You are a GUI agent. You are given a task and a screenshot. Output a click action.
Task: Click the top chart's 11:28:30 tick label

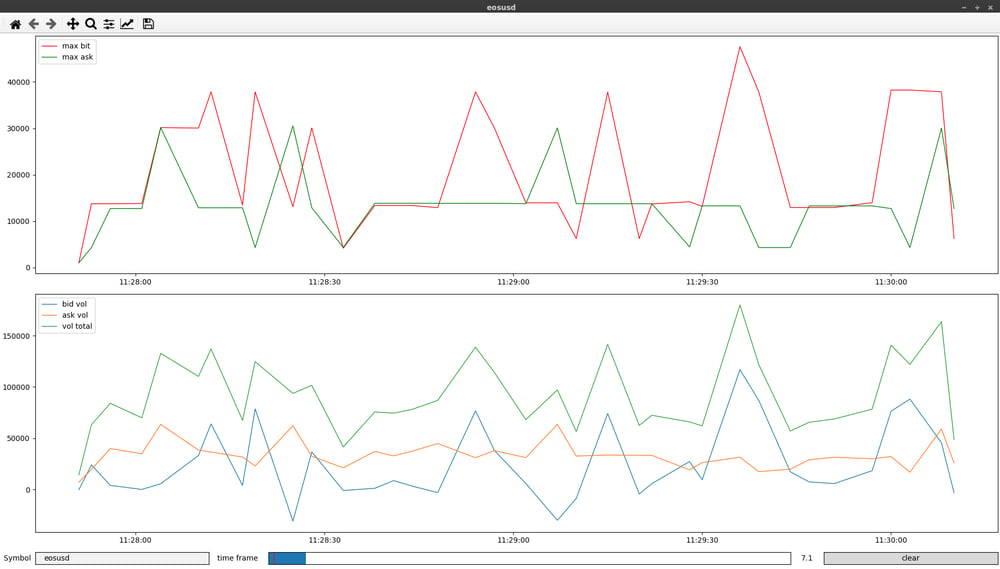[325, 282]
